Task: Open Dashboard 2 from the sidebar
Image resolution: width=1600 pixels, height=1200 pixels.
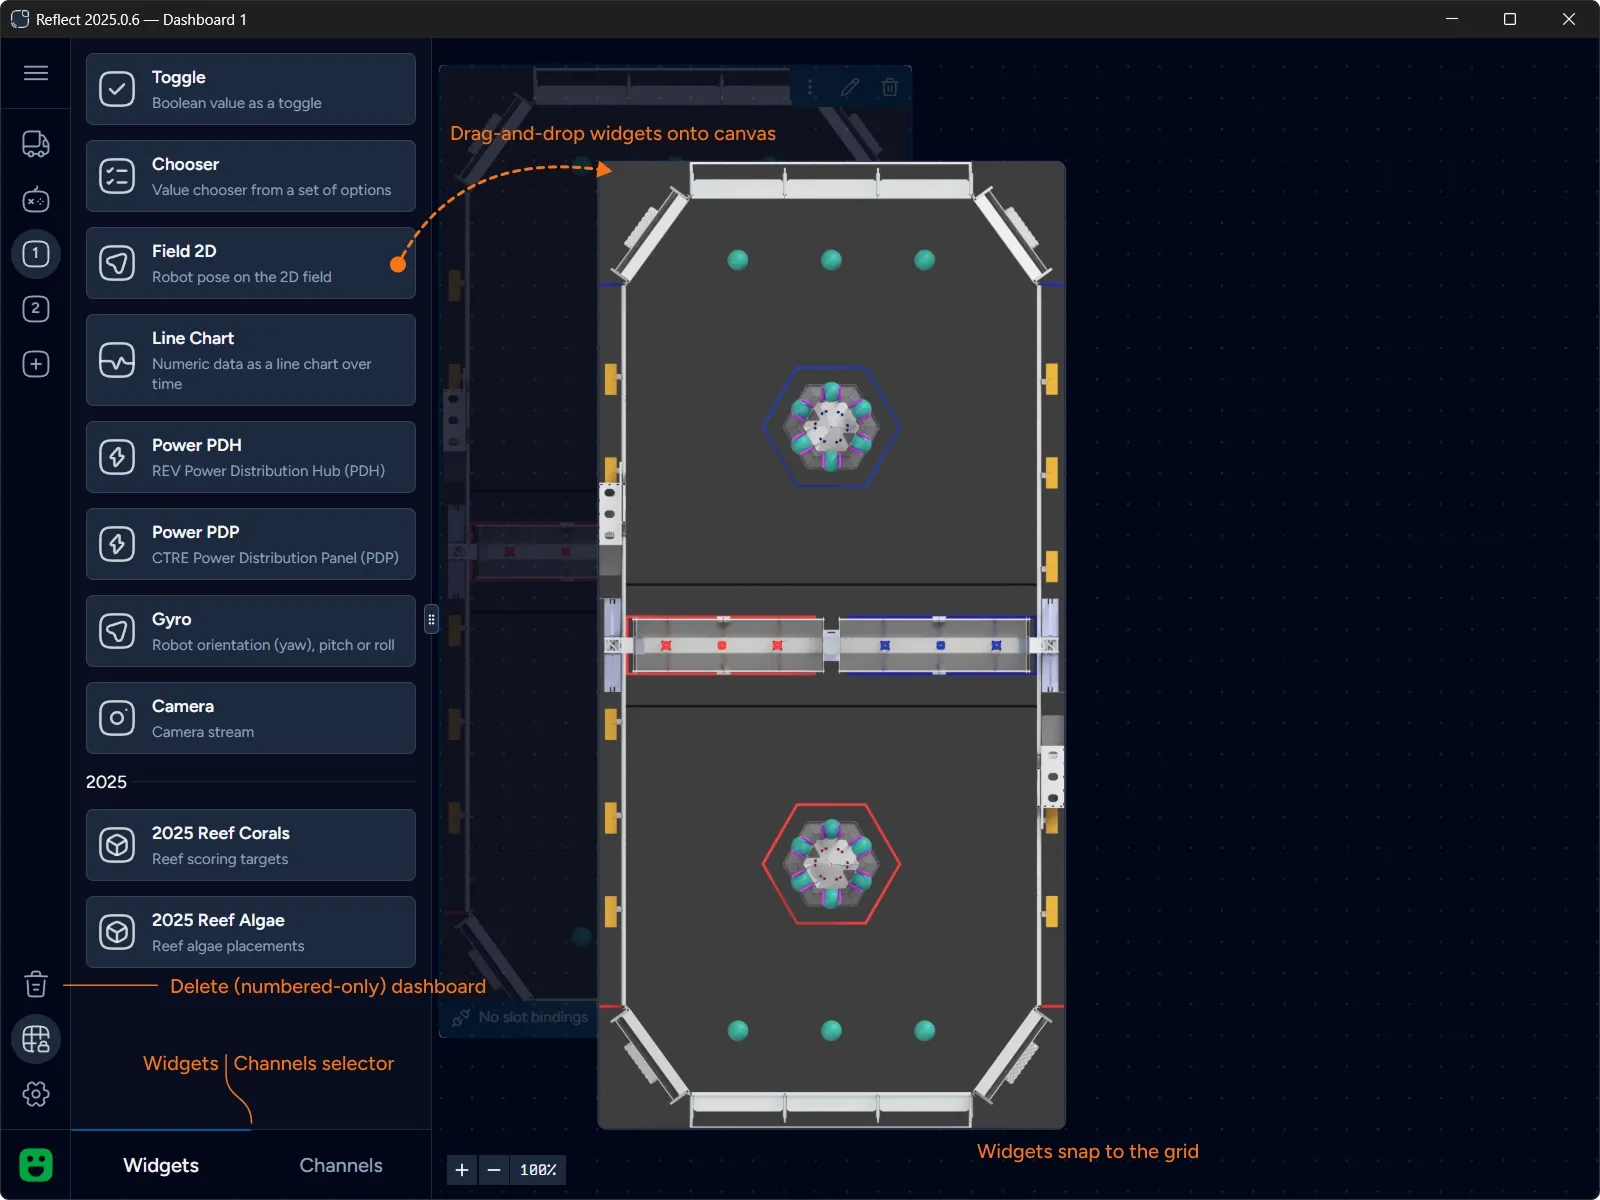Action: 36,309
